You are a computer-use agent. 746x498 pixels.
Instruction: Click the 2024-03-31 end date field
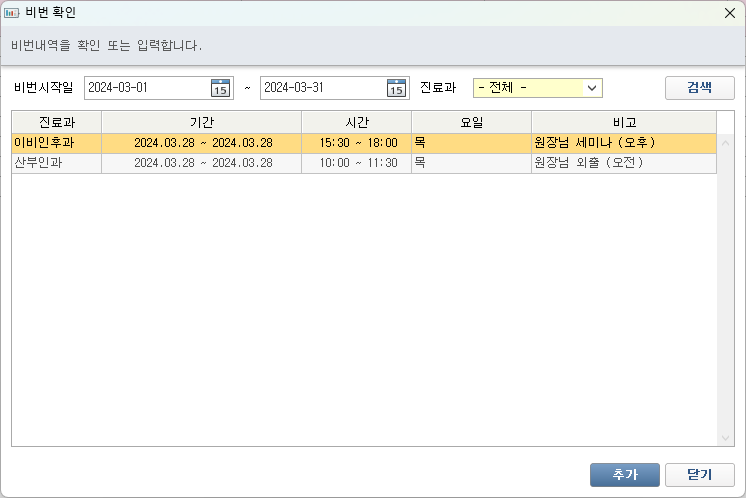point(322,88)
